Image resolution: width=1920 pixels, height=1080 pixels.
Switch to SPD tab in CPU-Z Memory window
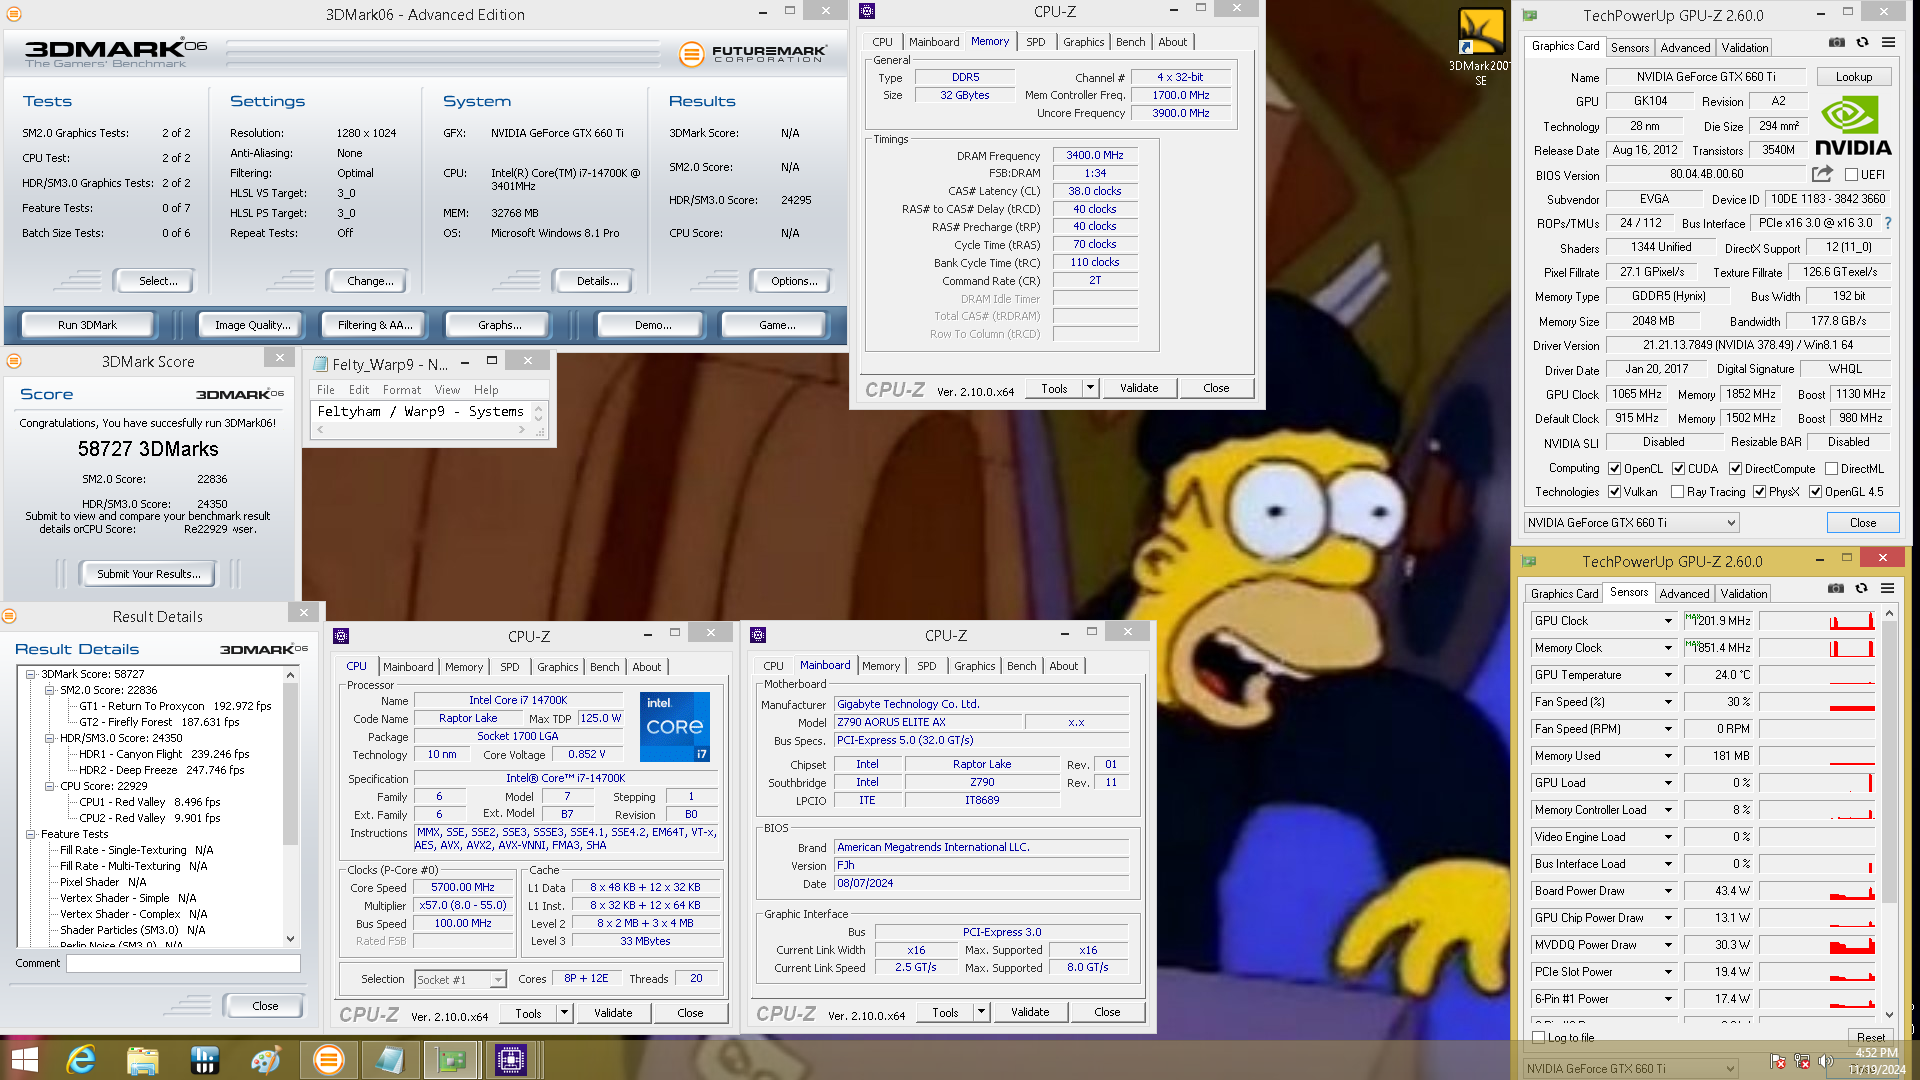point(1035,42)
